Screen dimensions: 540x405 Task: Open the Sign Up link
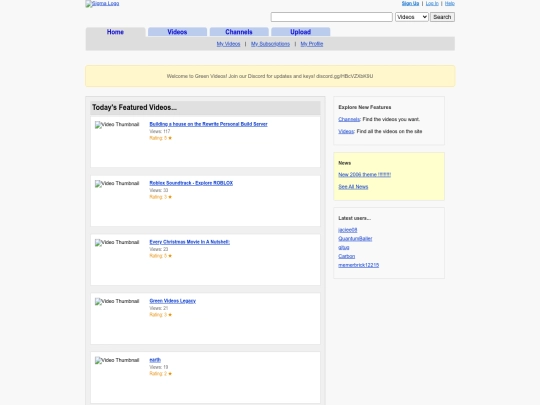click(x=410, y=3)
